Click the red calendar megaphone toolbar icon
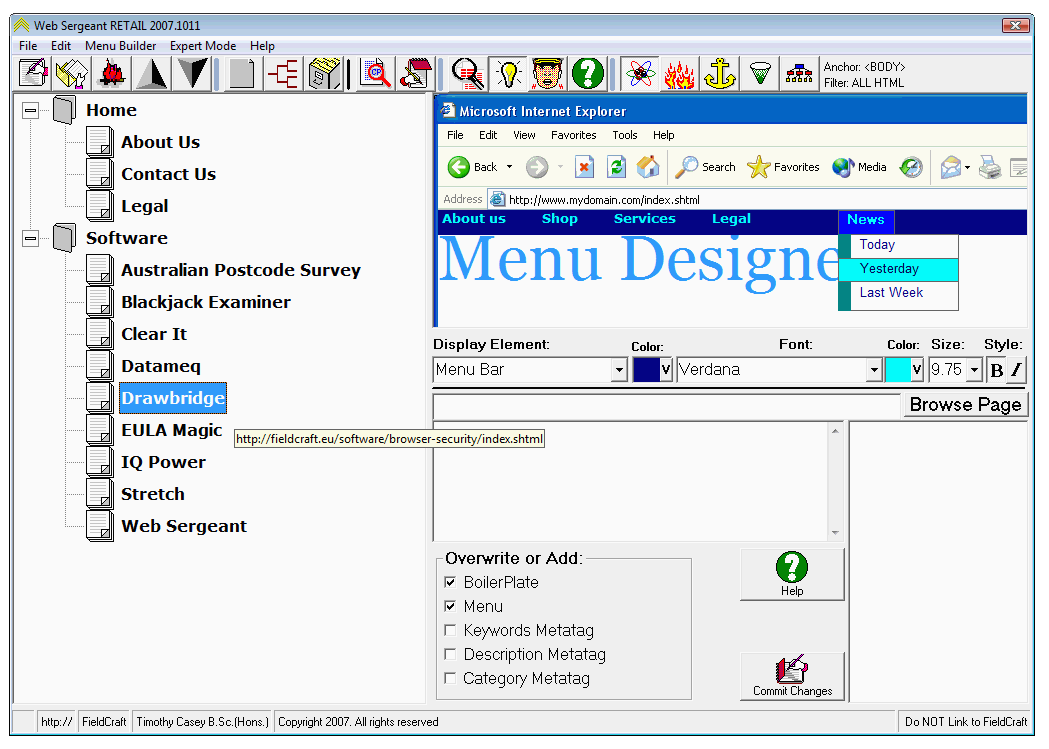Screen dimensions: 1049x749 pyautogui.click(x=415, y=74)
